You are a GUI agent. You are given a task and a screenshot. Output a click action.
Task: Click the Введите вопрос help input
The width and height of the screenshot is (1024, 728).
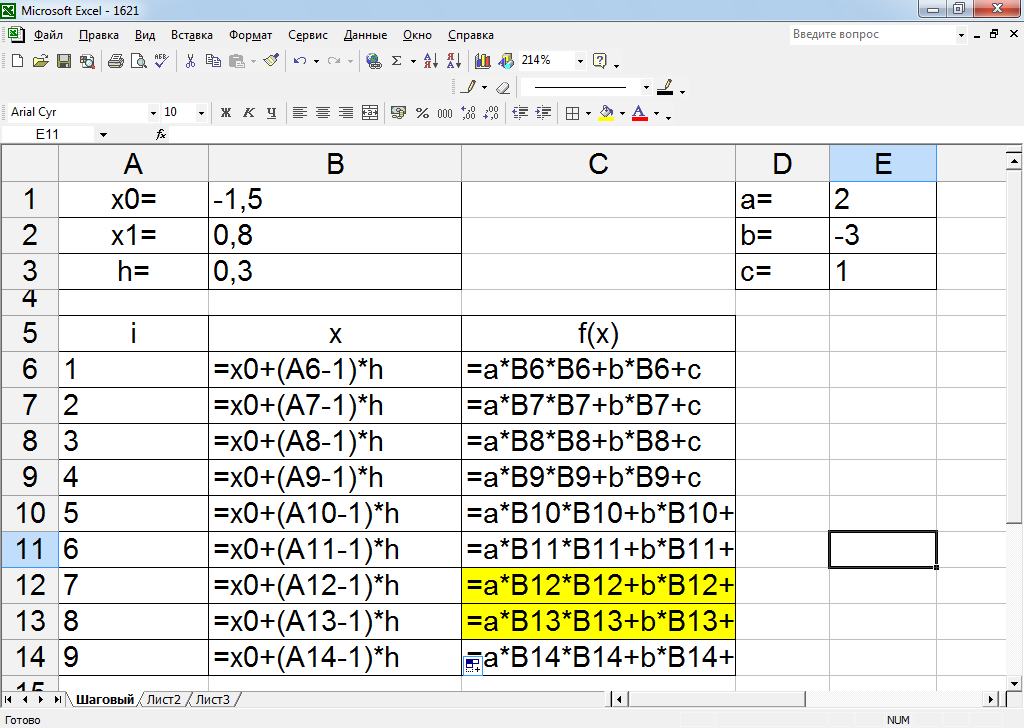point(872,35)
